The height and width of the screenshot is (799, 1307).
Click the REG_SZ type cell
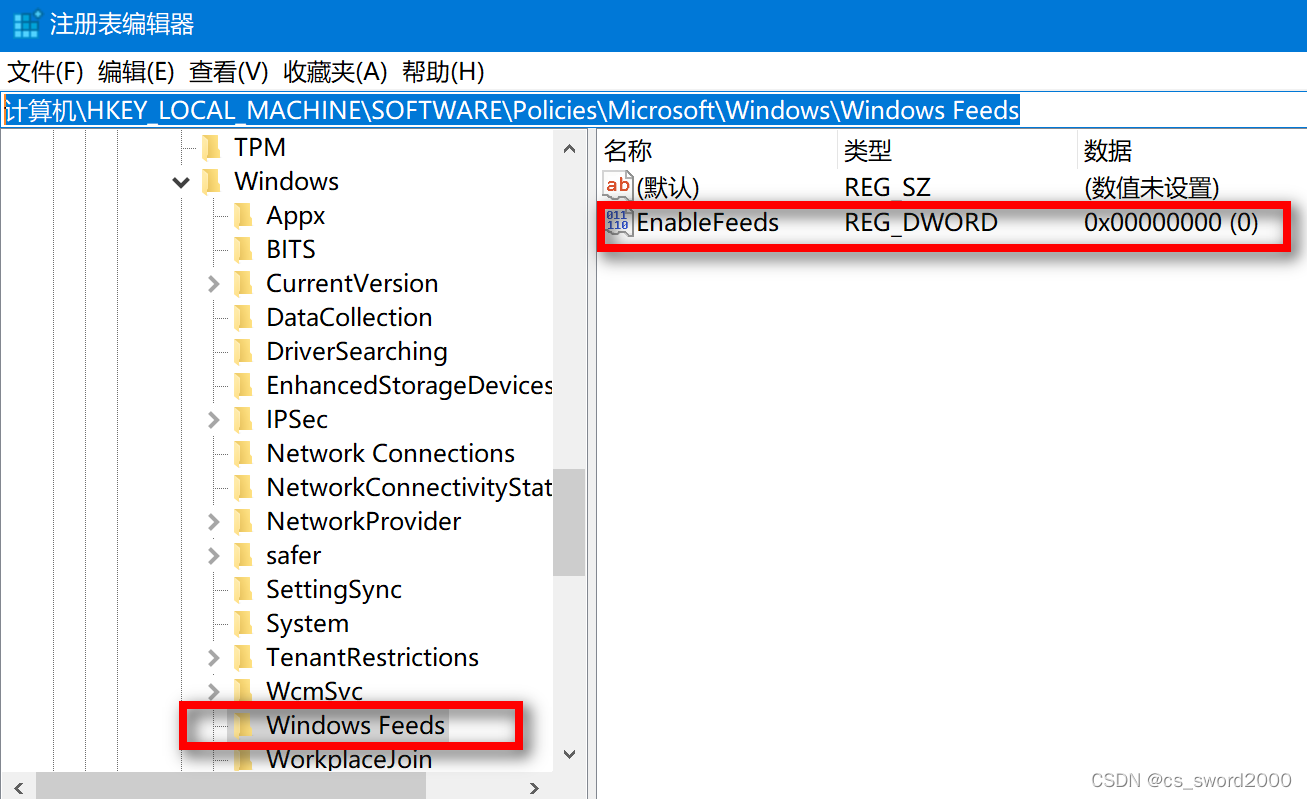point(887,187)
